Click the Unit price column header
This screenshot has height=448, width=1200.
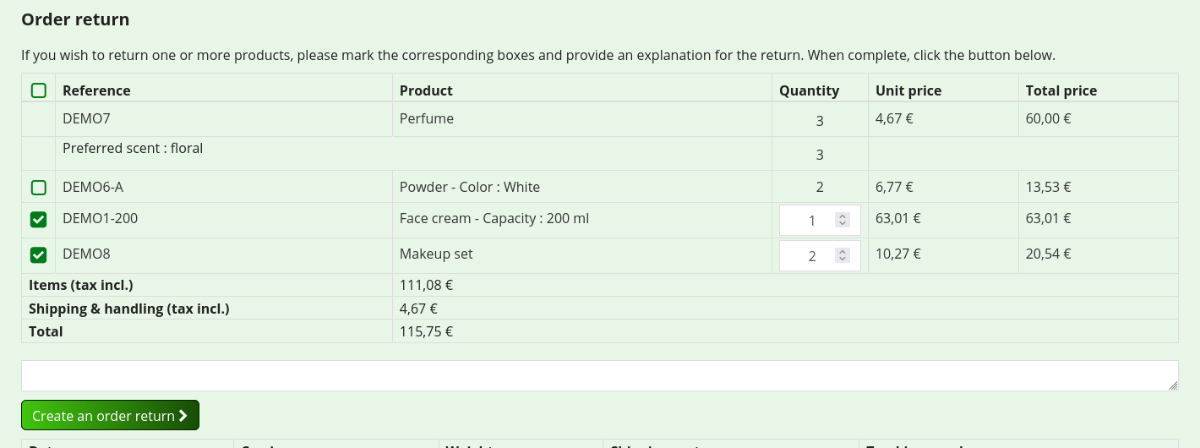click(x=908, y=91)
